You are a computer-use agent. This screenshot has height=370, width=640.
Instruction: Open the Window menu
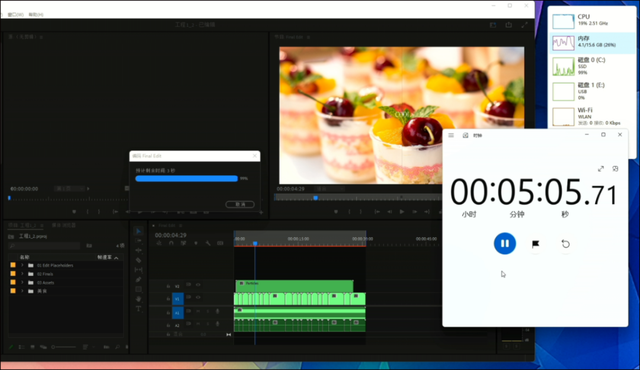(16, 15)
